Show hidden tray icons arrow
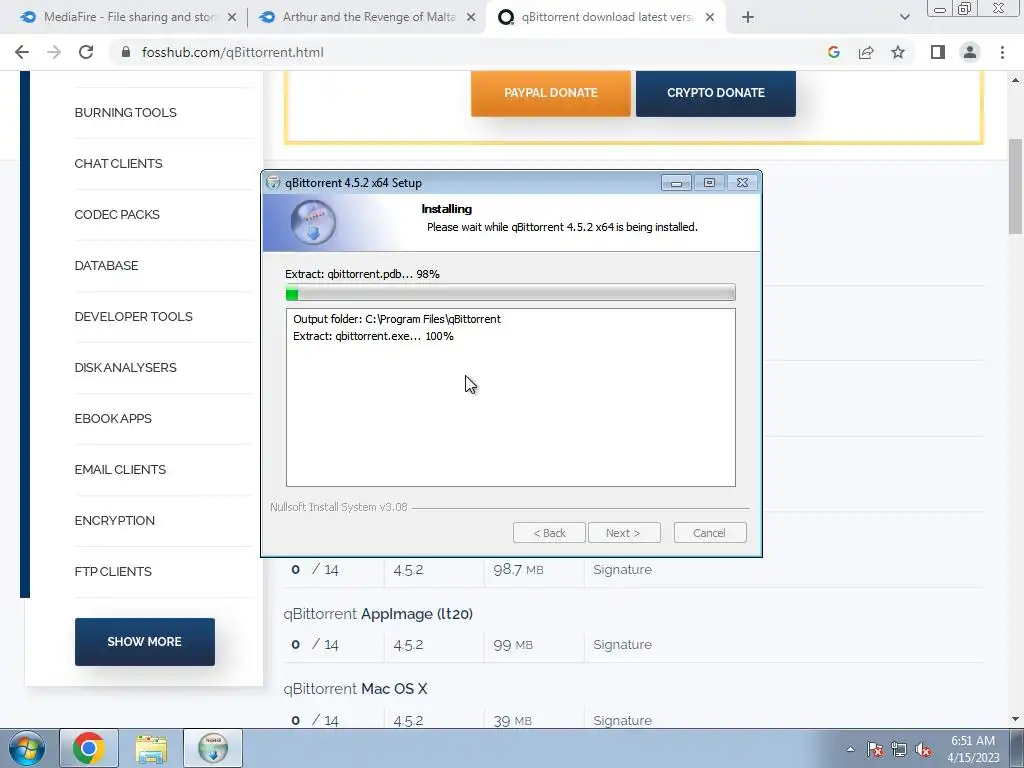 850,749
